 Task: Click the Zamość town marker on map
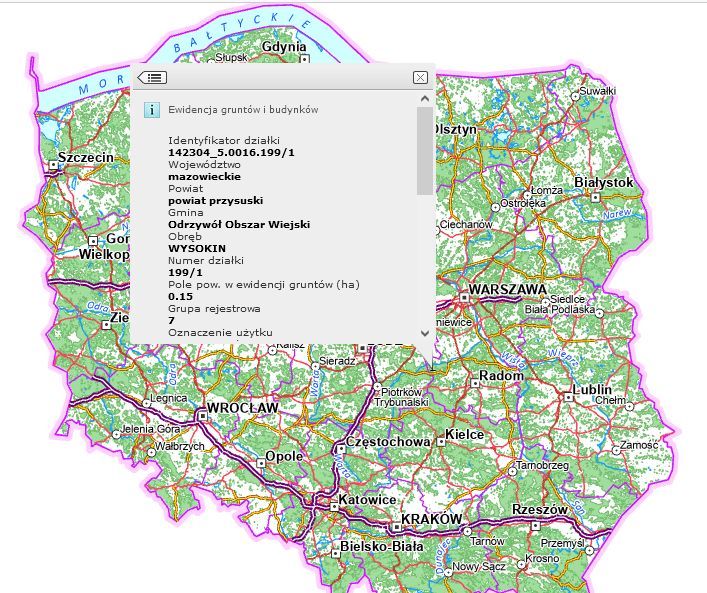(616, 450)
